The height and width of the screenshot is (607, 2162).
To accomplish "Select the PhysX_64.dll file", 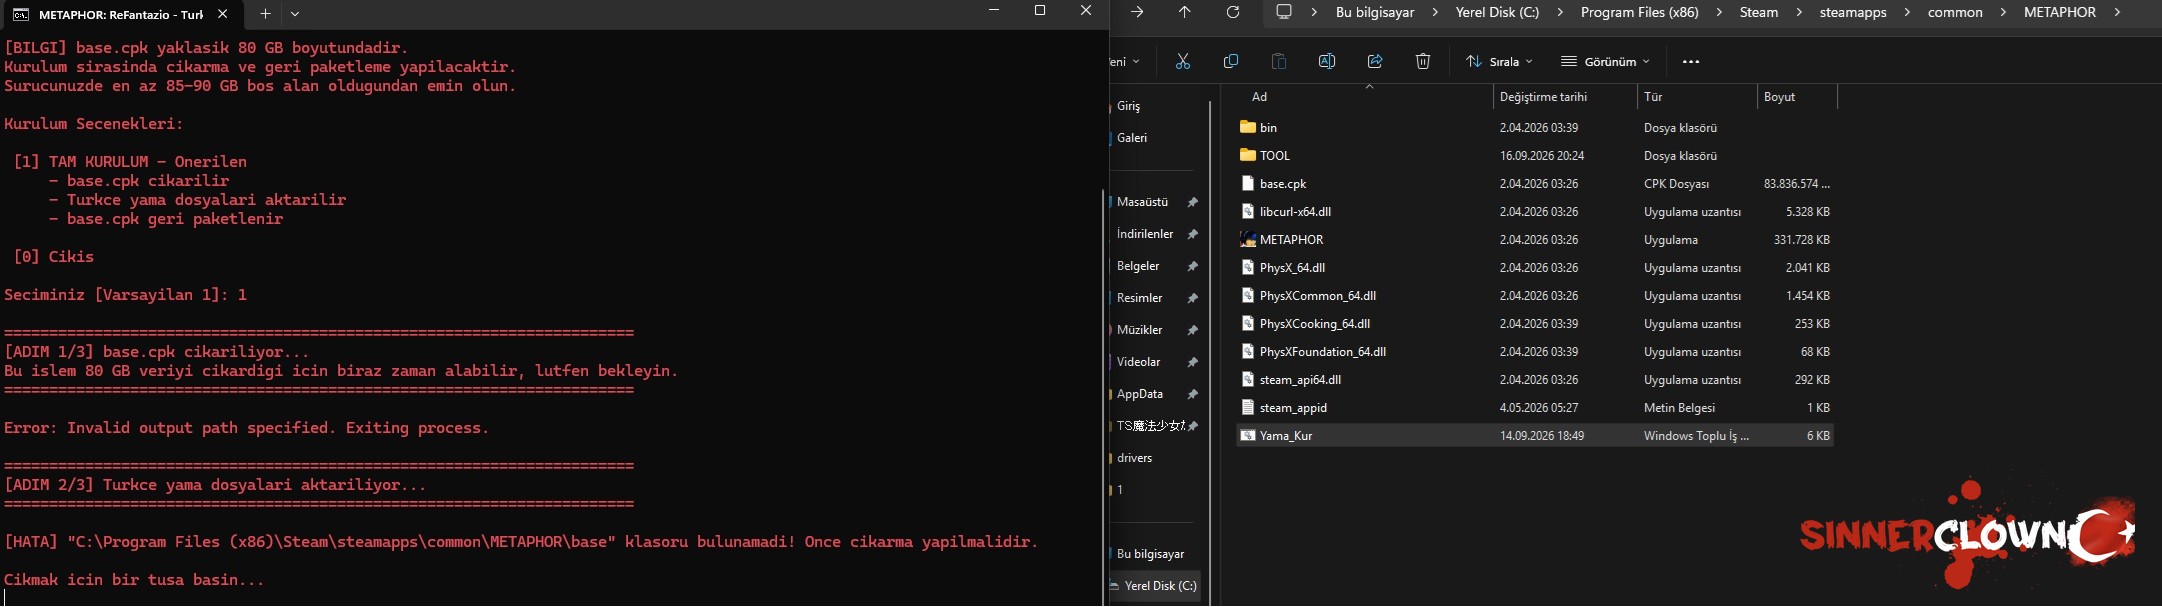I will tap(1535, 268).
